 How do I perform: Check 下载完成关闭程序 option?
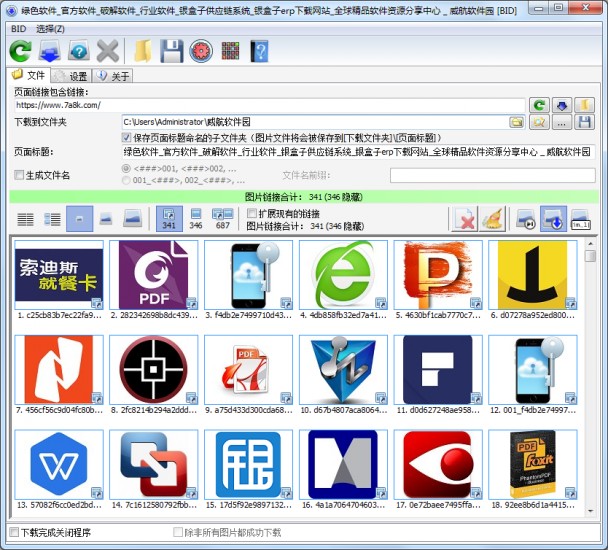click(14, 532)
